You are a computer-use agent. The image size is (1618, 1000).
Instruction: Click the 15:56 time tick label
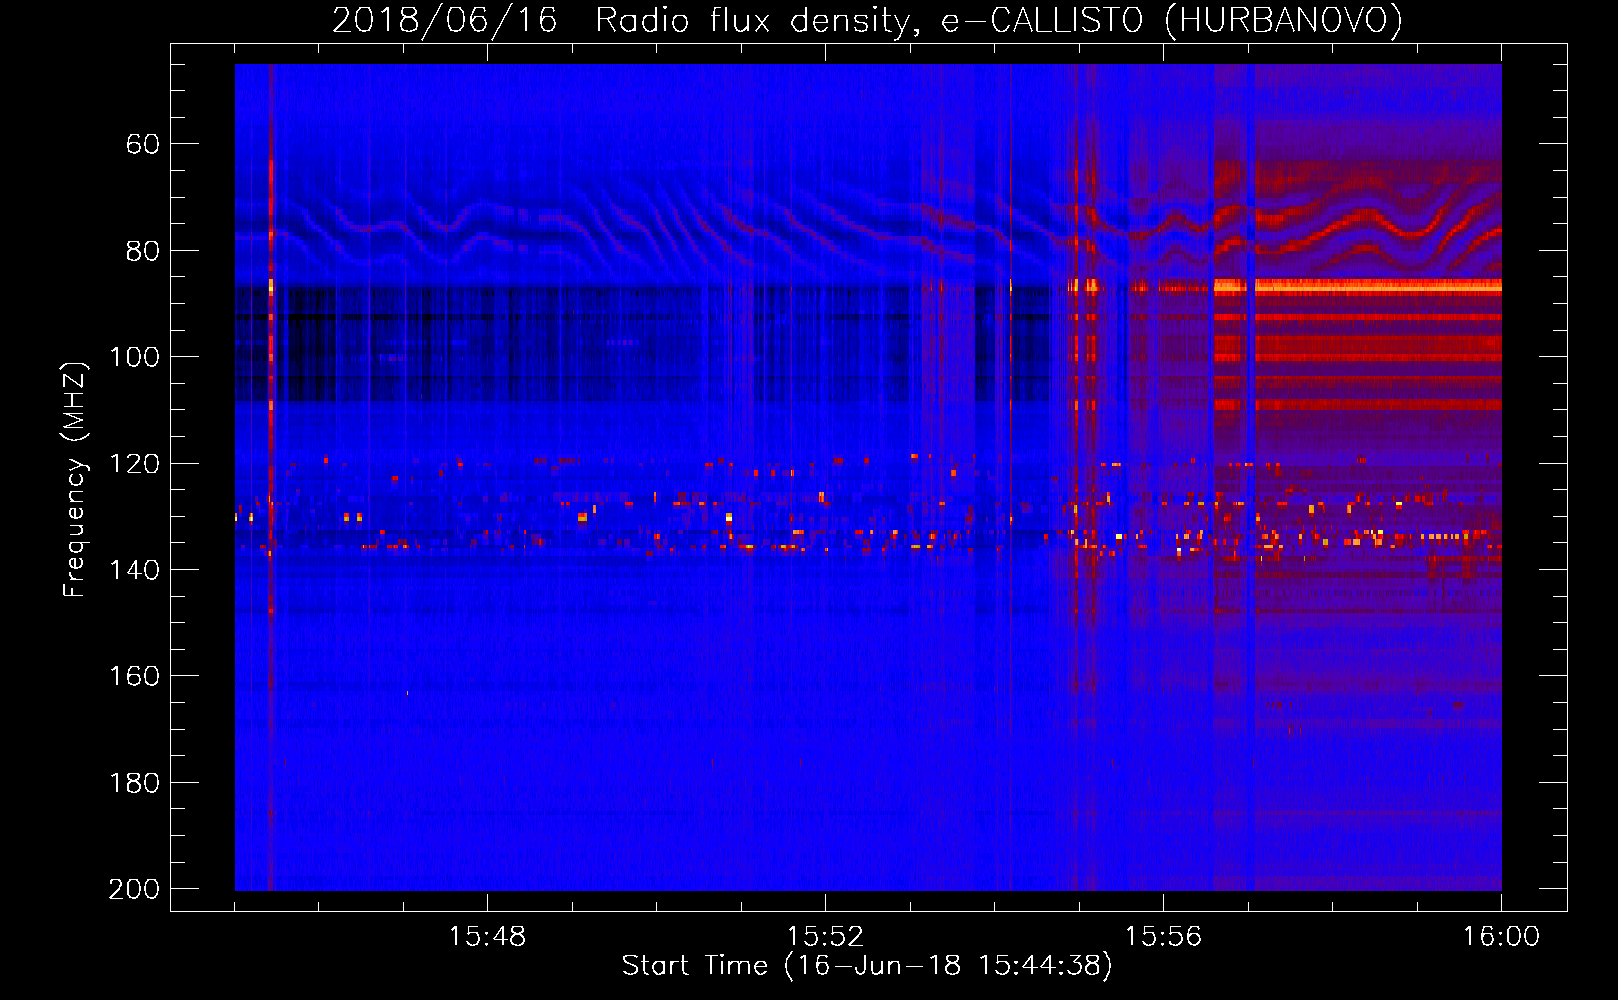(x=1163, y=937)
